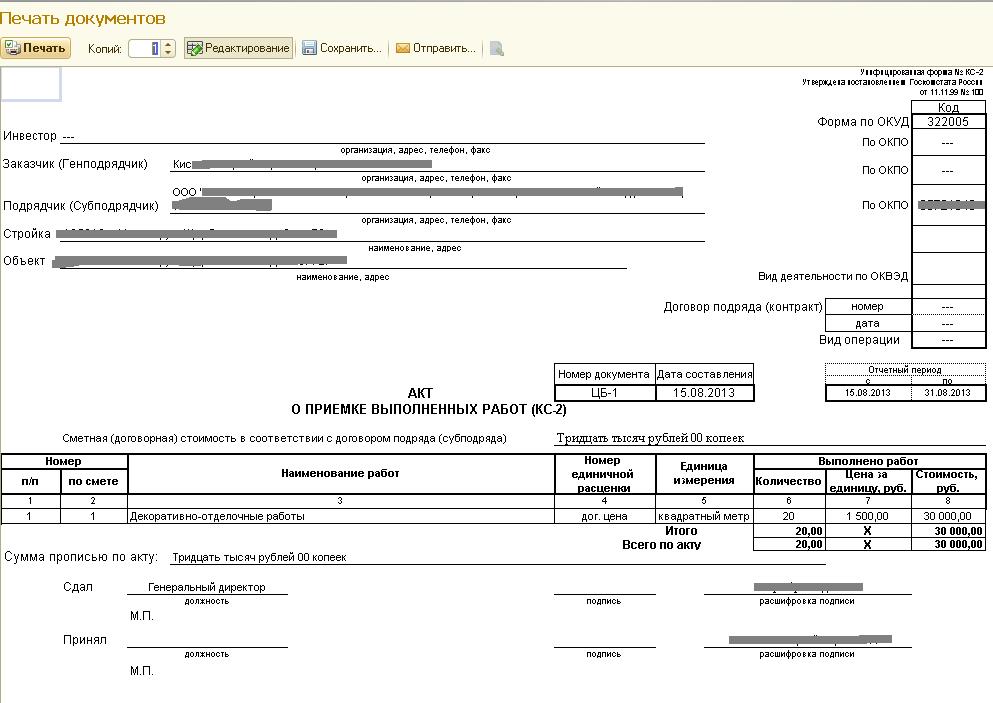Viewport: 993px width, 703px height.
Task: Click the Инвестор label
Action: coord(30,136)
